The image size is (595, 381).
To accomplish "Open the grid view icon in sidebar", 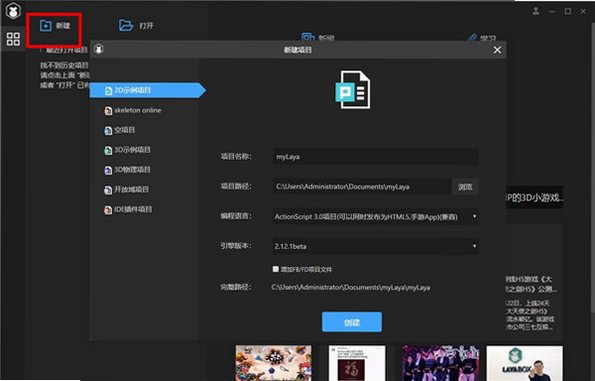I will tap(13, 38).
